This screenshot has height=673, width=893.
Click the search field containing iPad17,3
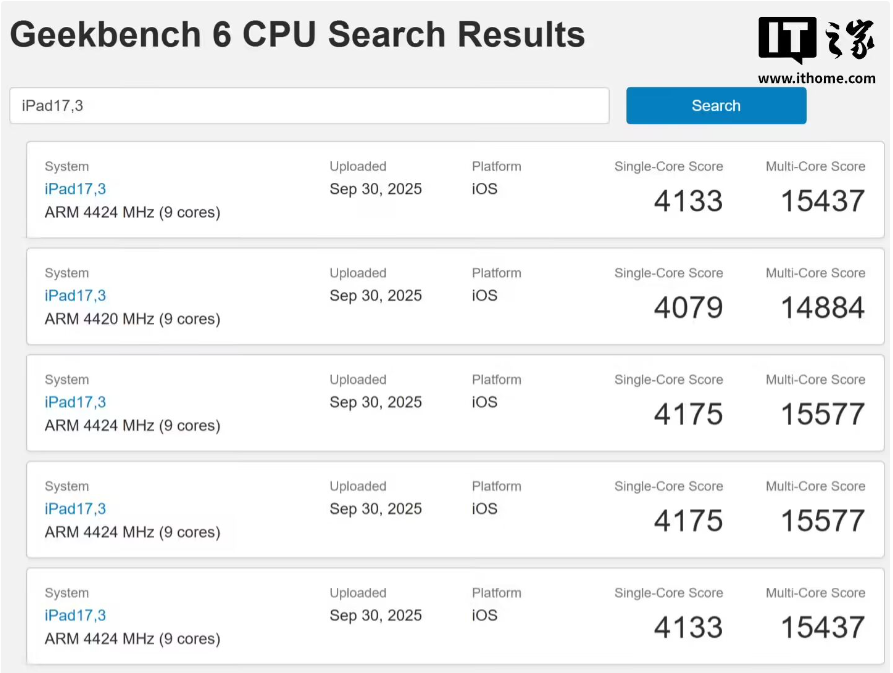click(x=309, y=106)
